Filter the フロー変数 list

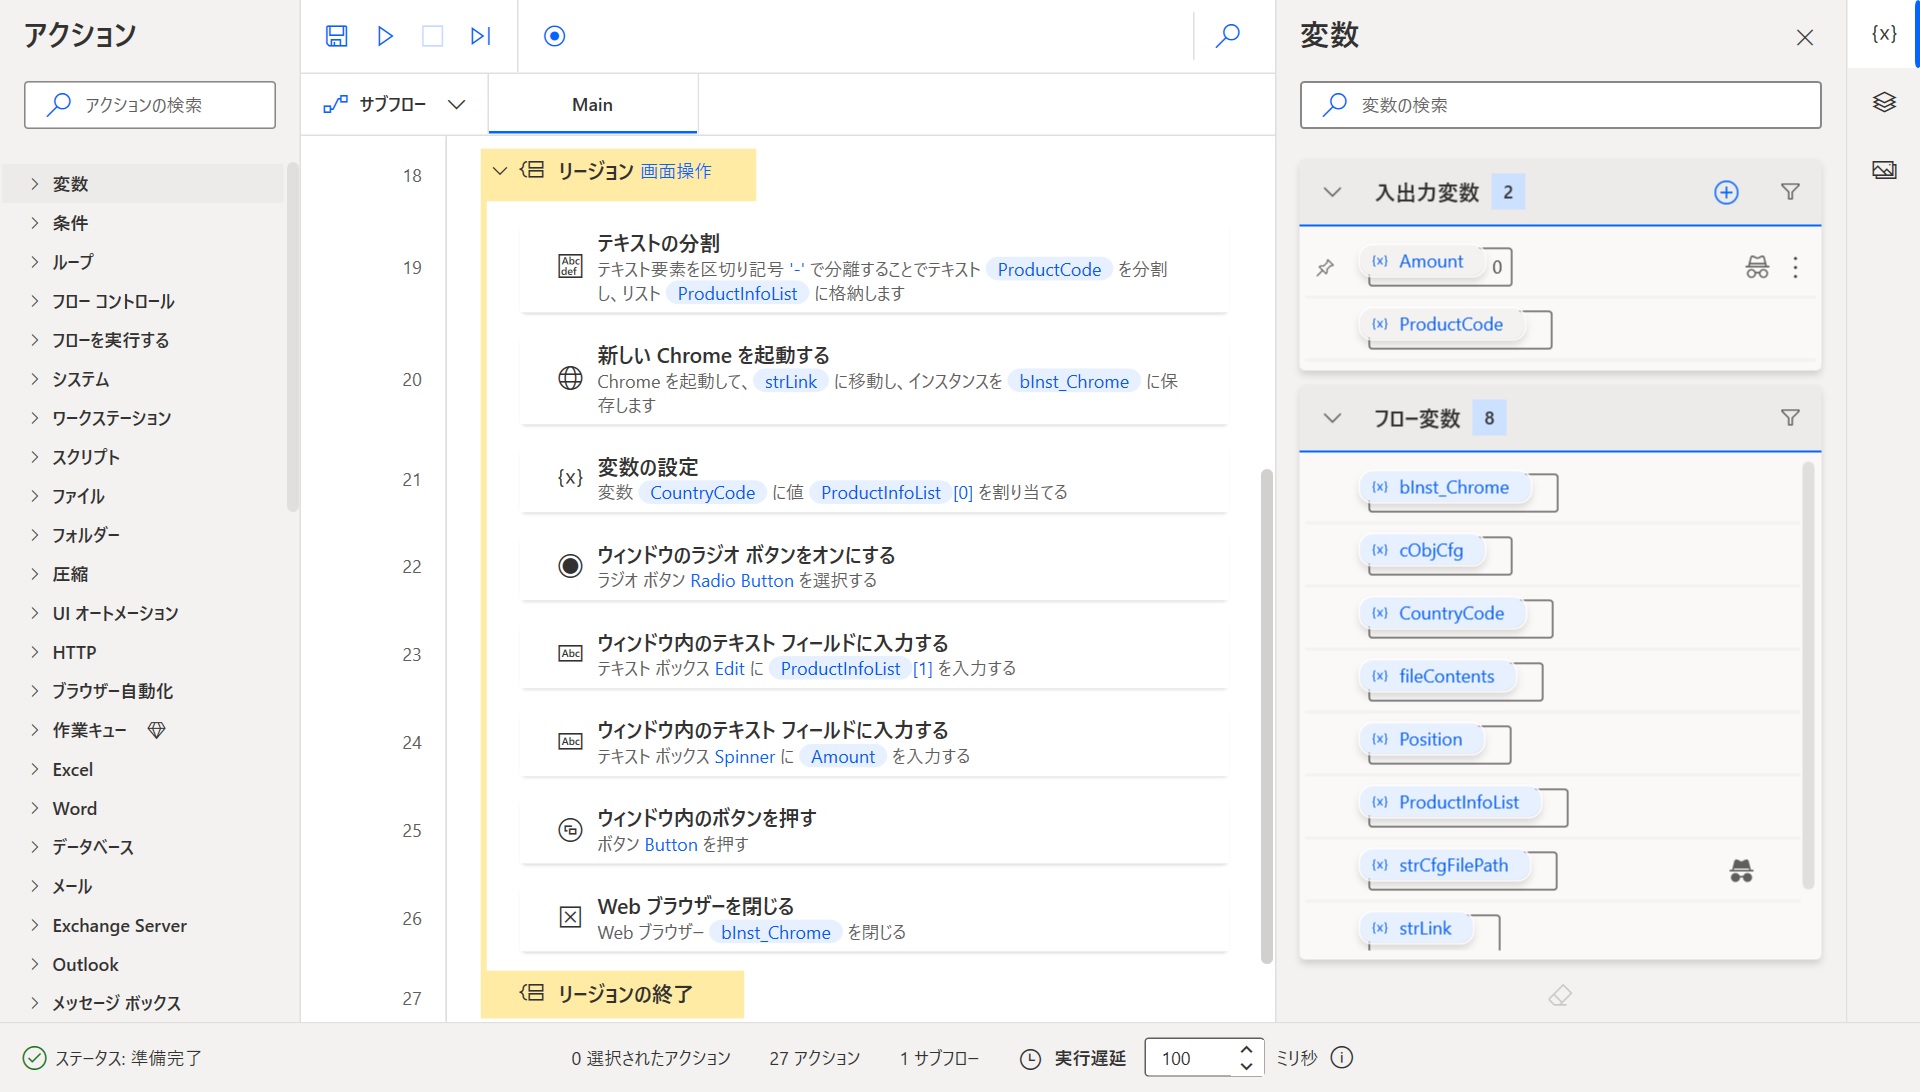[x=1790, y=418]
